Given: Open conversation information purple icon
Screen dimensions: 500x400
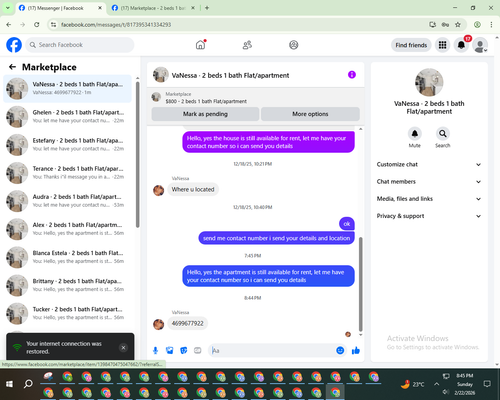Looking at the screenshot, I should (x=352, y=75).
